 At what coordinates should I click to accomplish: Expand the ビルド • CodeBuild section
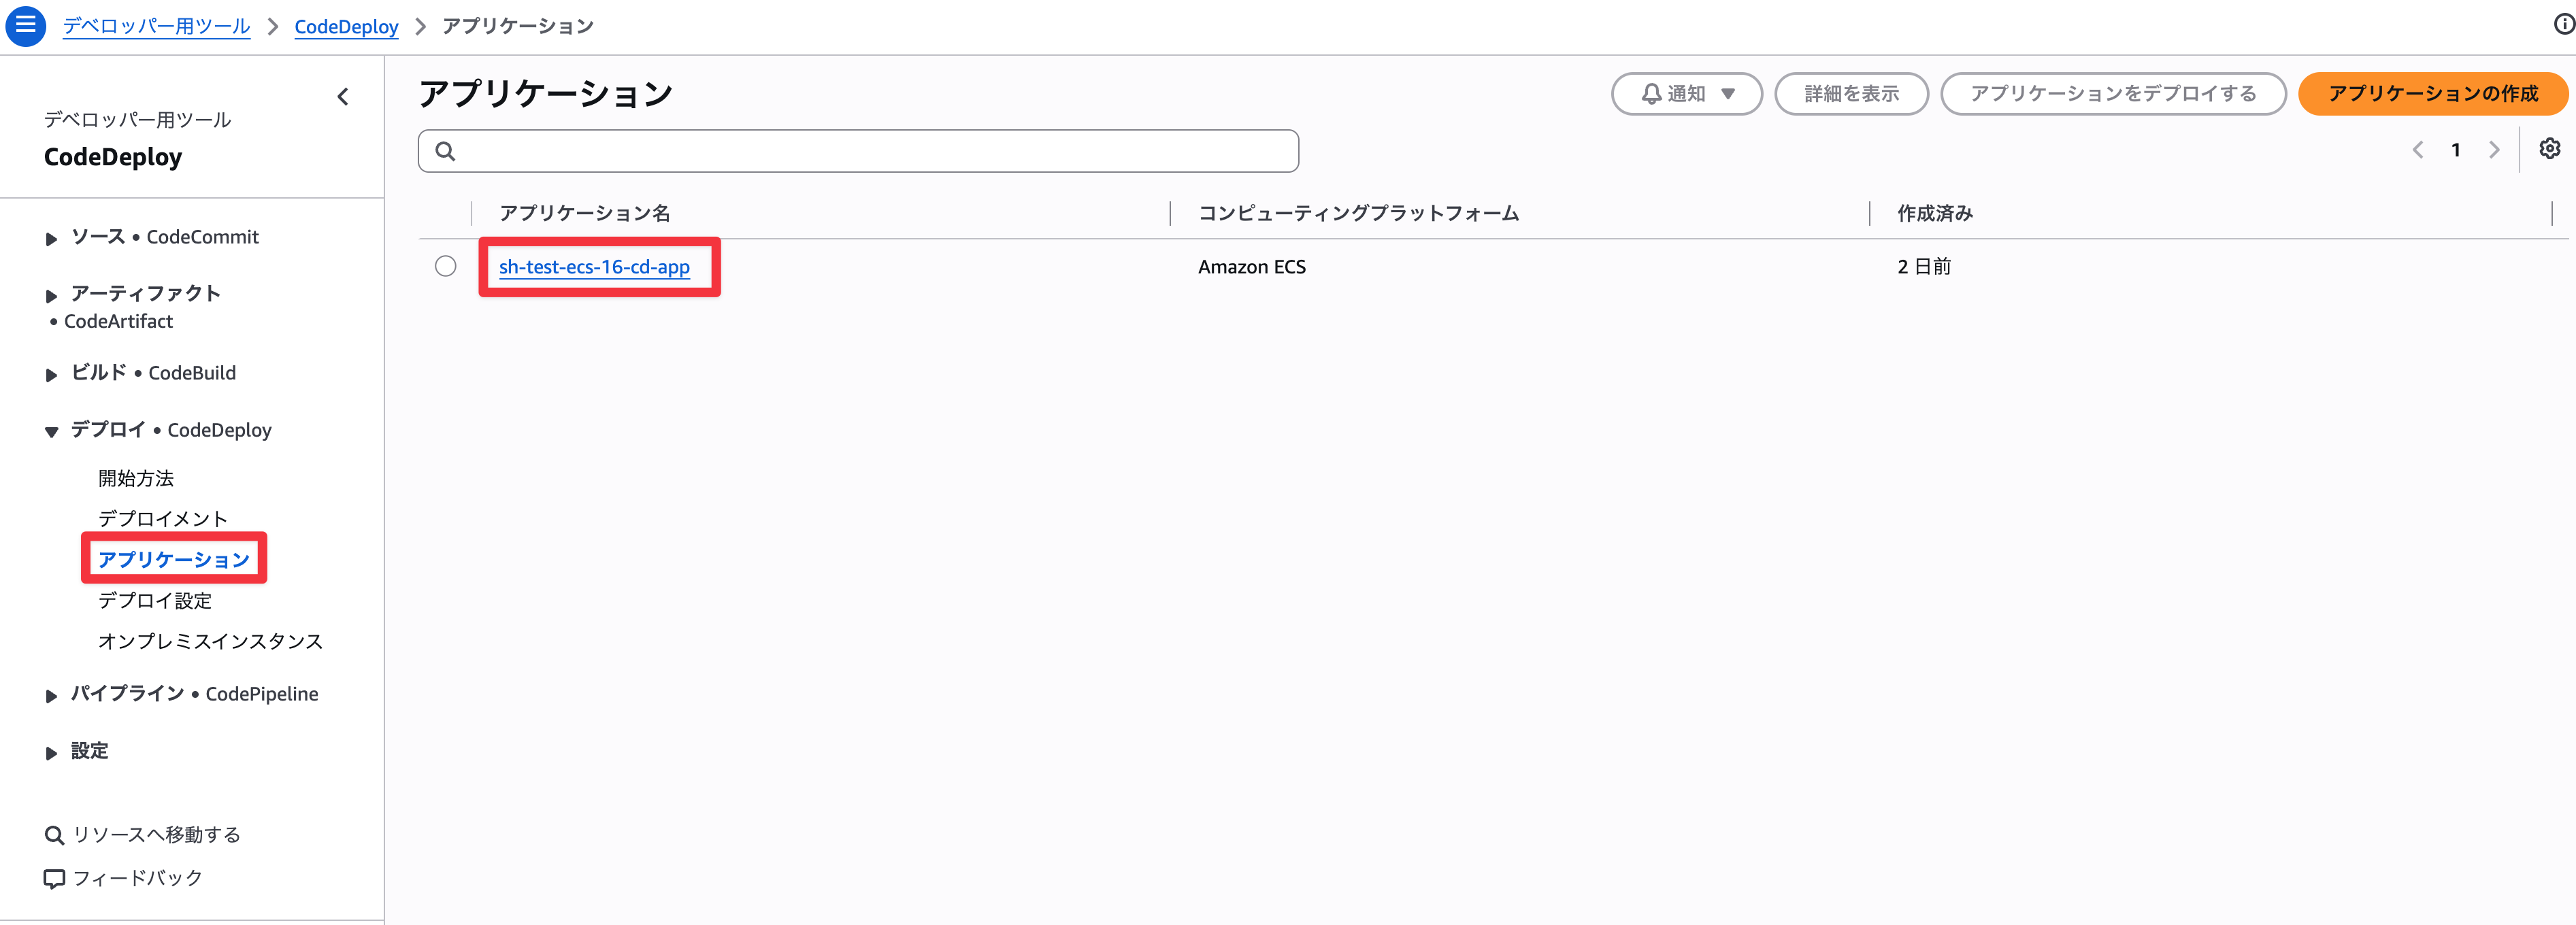[51, 374]
